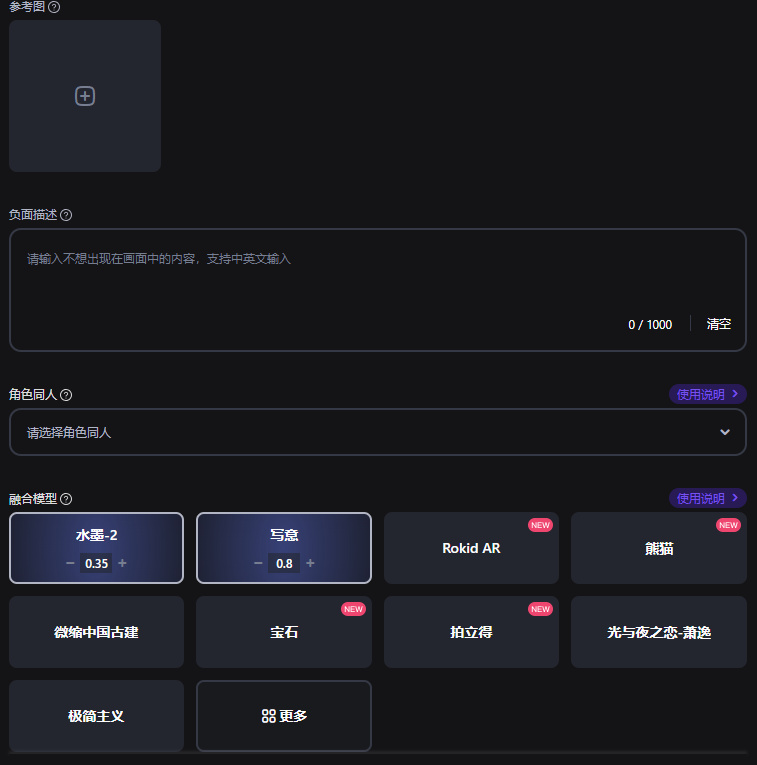Deselect the 水墨-2 fusion model
Image resolution: width=757 pixels, height=765 pixels.
coord(97,536)
